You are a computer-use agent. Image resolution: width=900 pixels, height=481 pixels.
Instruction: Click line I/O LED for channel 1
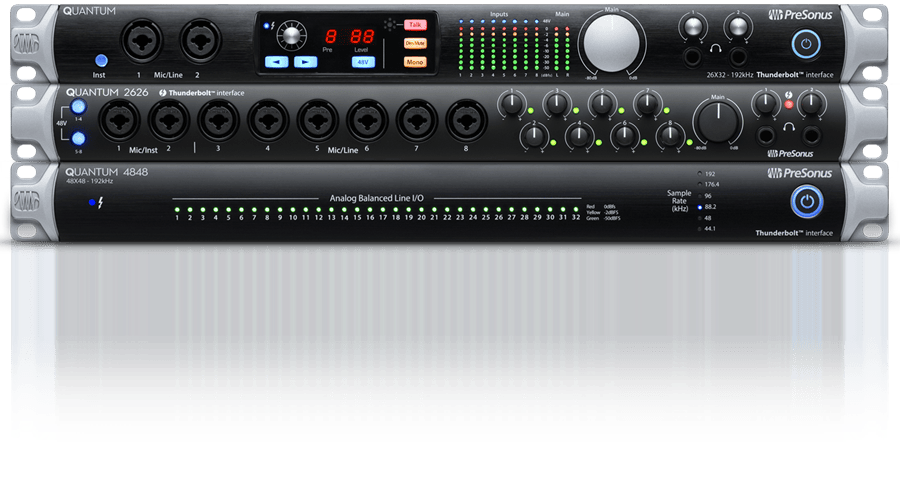point(177,210)
